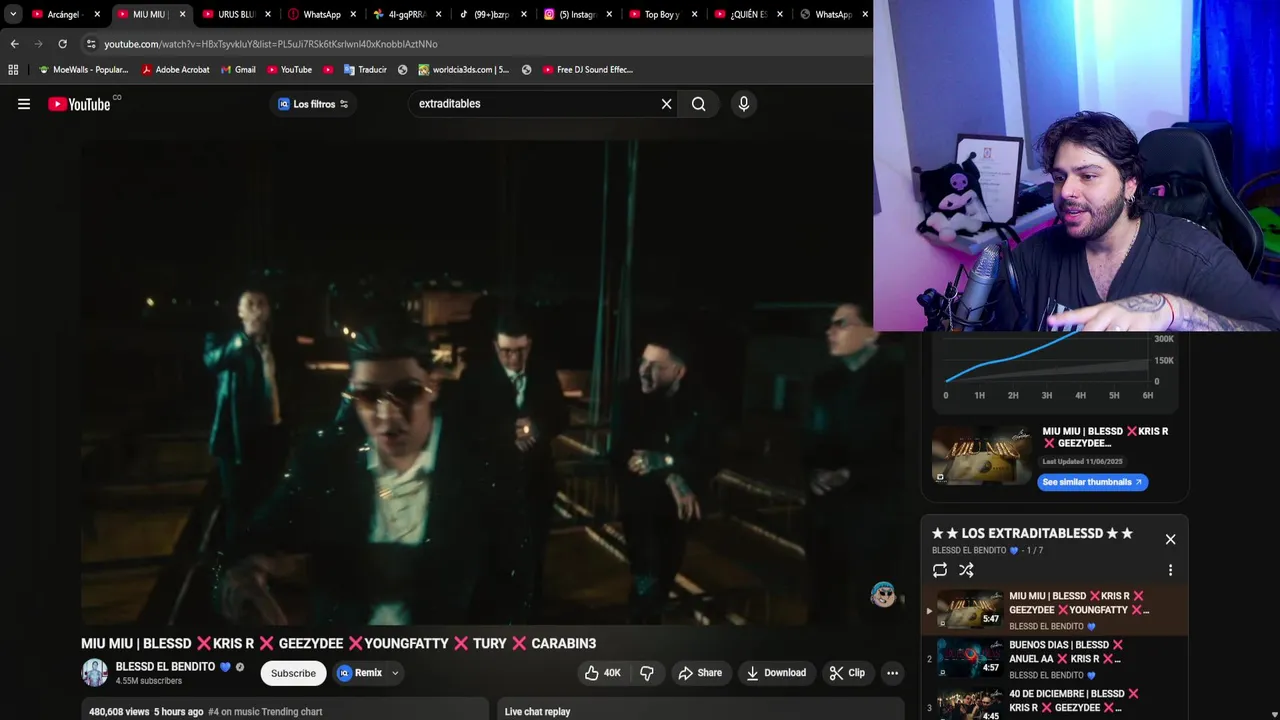The image size is (1280, 720).
Task: Open #4 on music Trending chart link
Action: coord(265,712)
